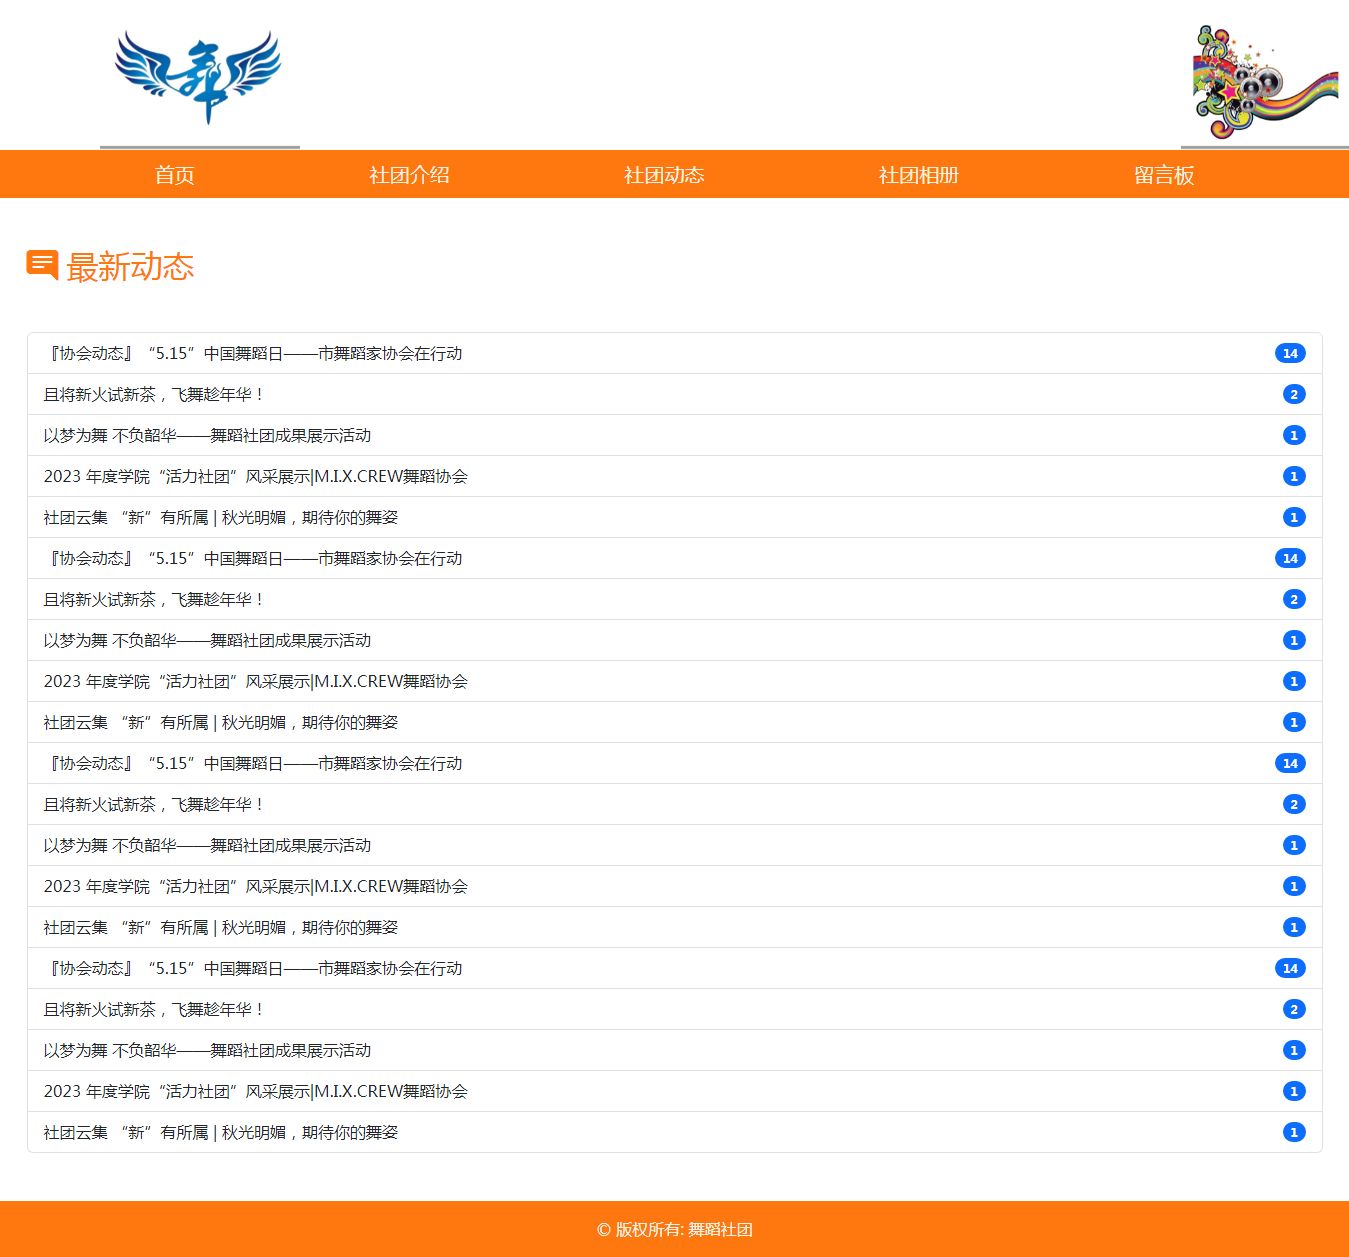Open the 留言板 page

tap(1164, 175)
